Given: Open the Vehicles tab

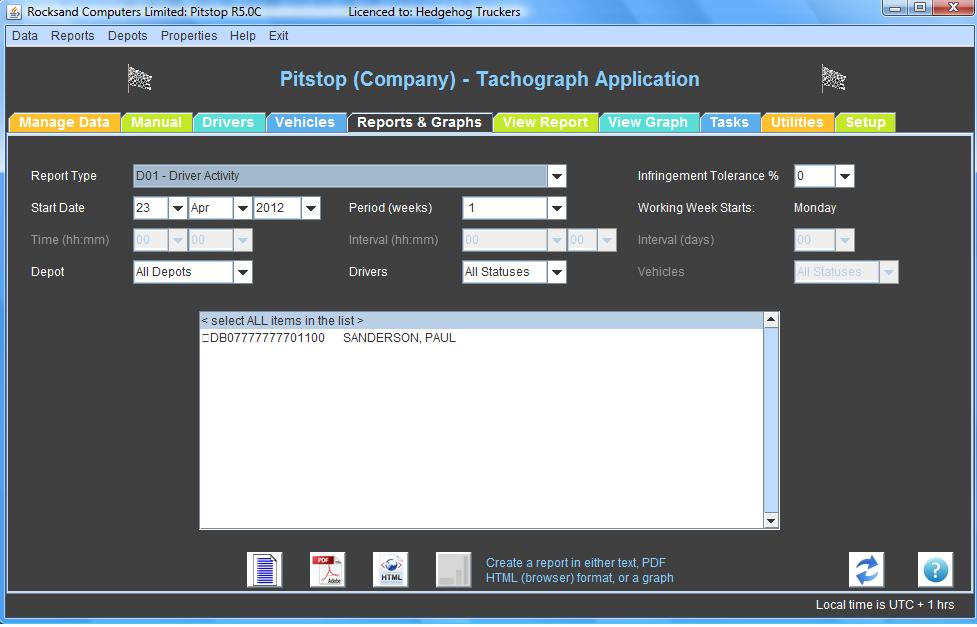Looking at the screenshot, I should (x=305, y=122).
